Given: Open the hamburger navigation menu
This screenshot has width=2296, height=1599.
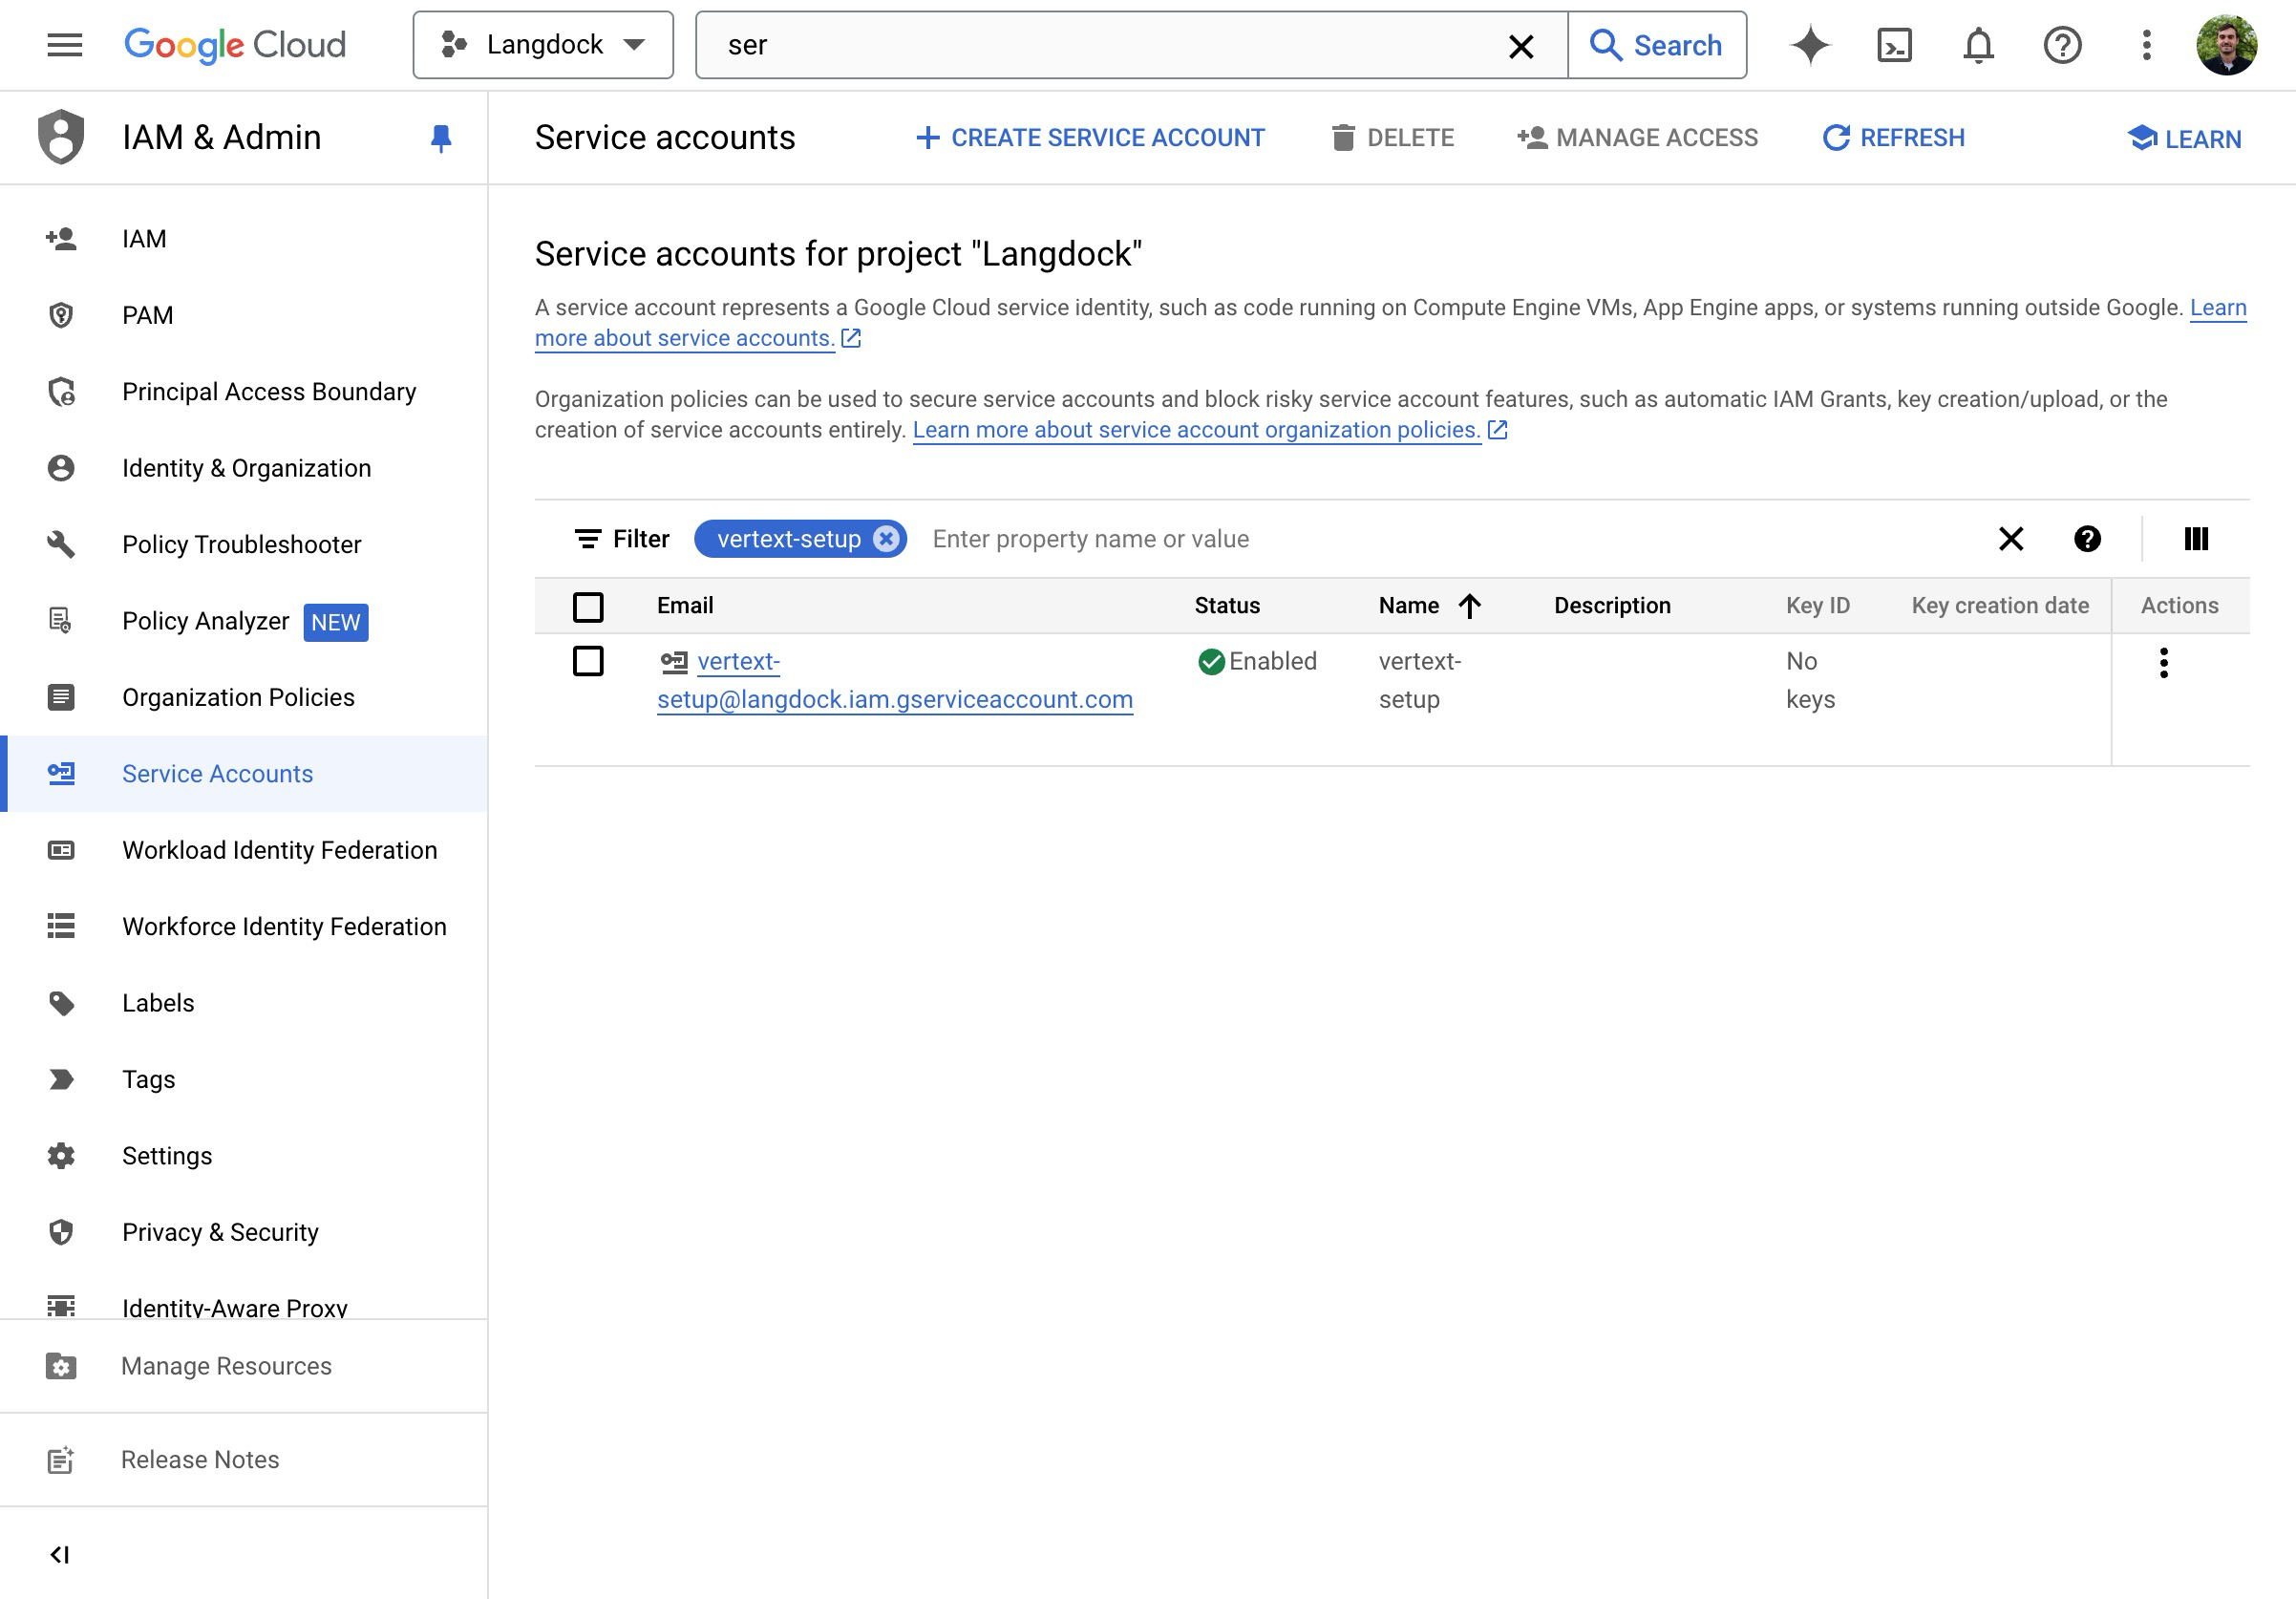Looking at the screenshot, I should pos(64,45).
